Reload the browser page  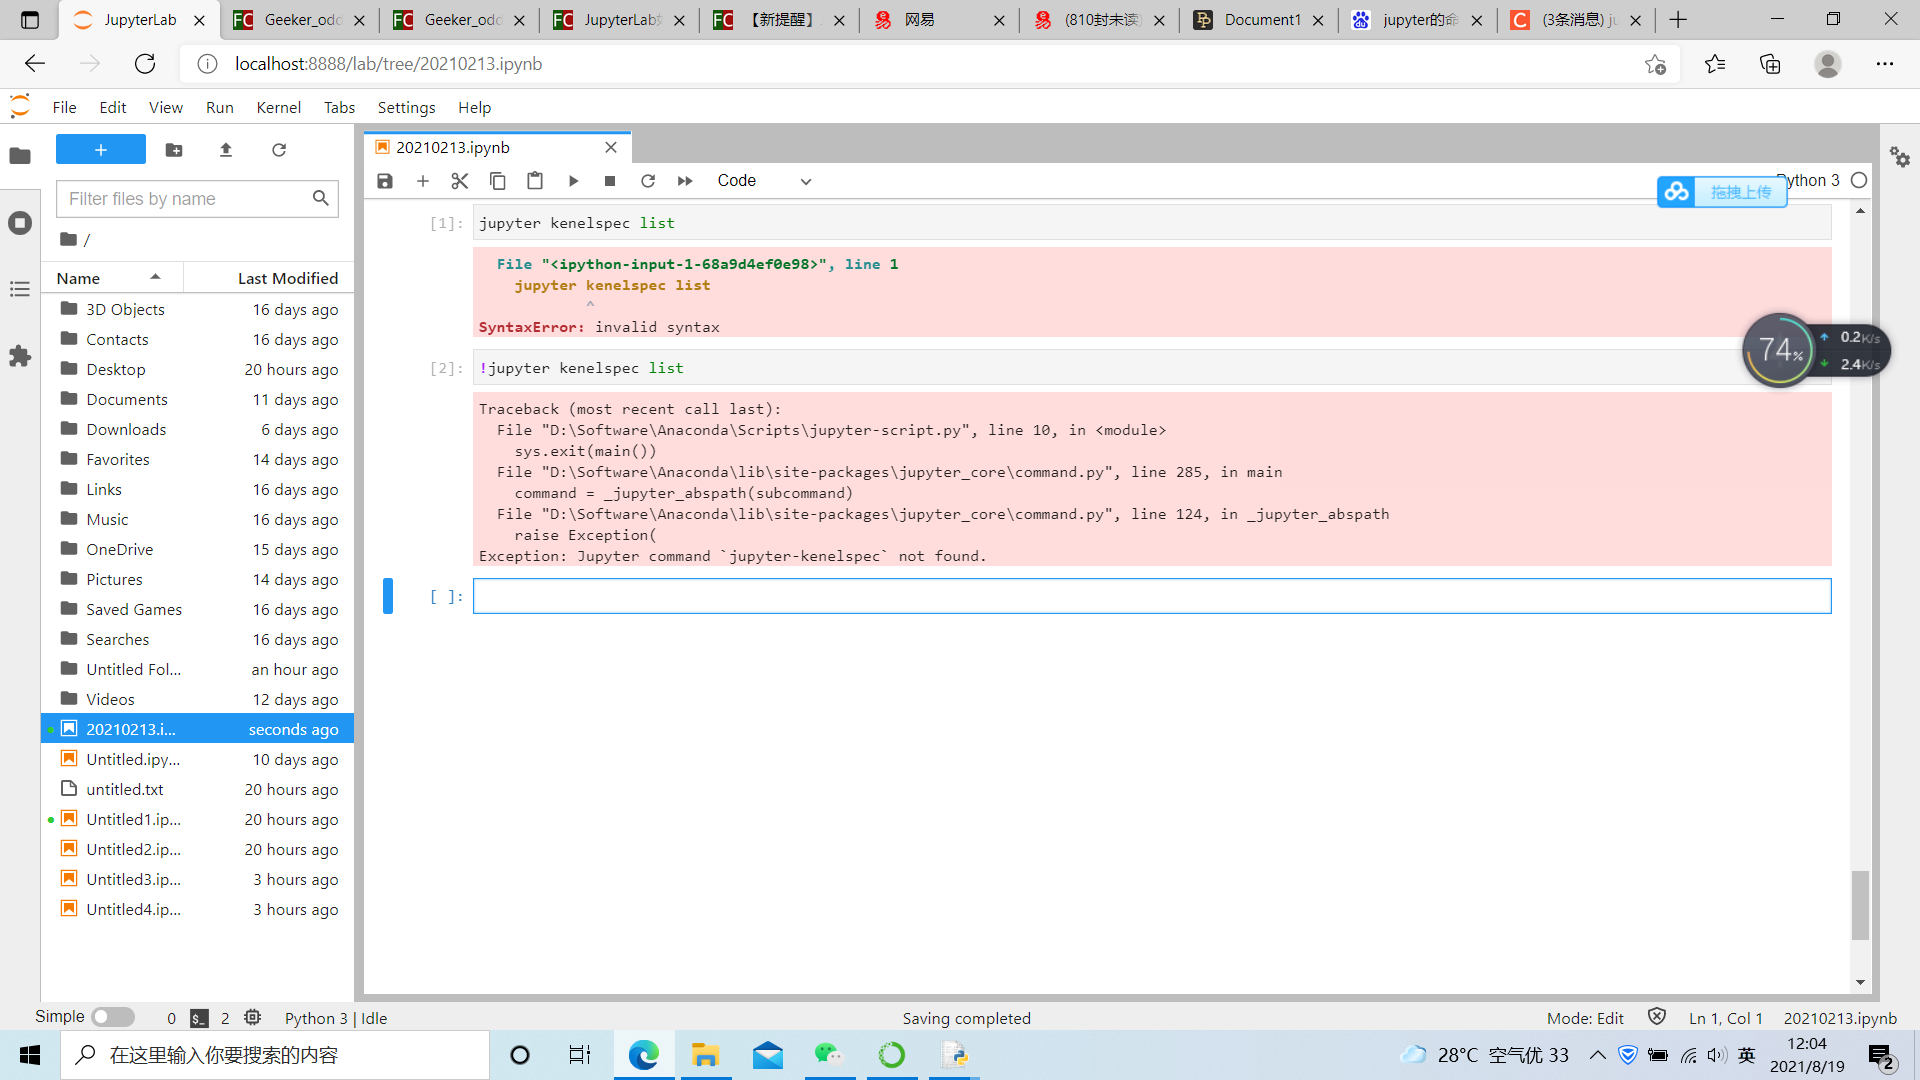point(145,64)
